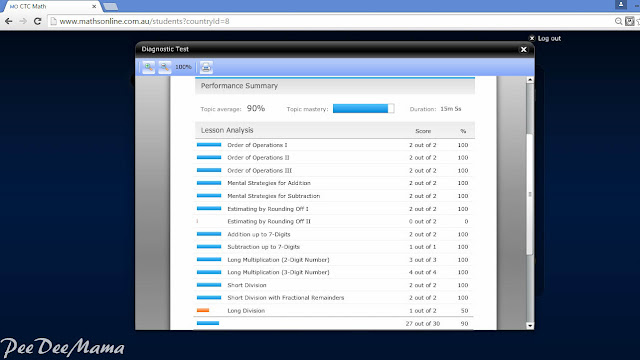Viewport: 640px width, 360px height.
Task: Click the % column header
Action: pyautogui.click(x=463, y=131)
